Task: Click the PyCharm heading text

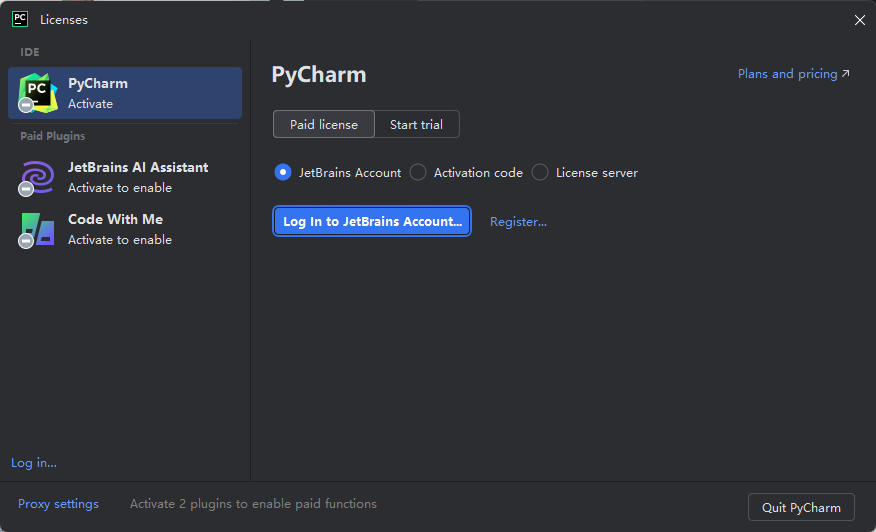Action: (319, 75)
